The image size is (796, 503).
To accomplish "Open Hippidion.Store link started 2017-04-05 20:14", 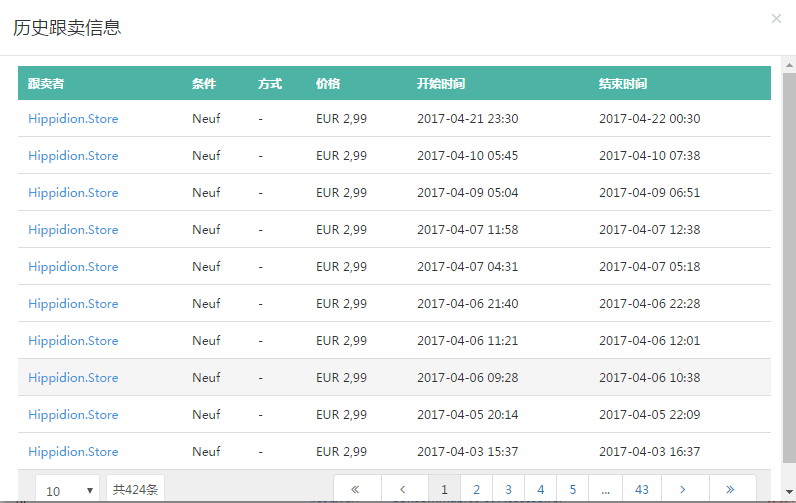I will coord(73,415).
